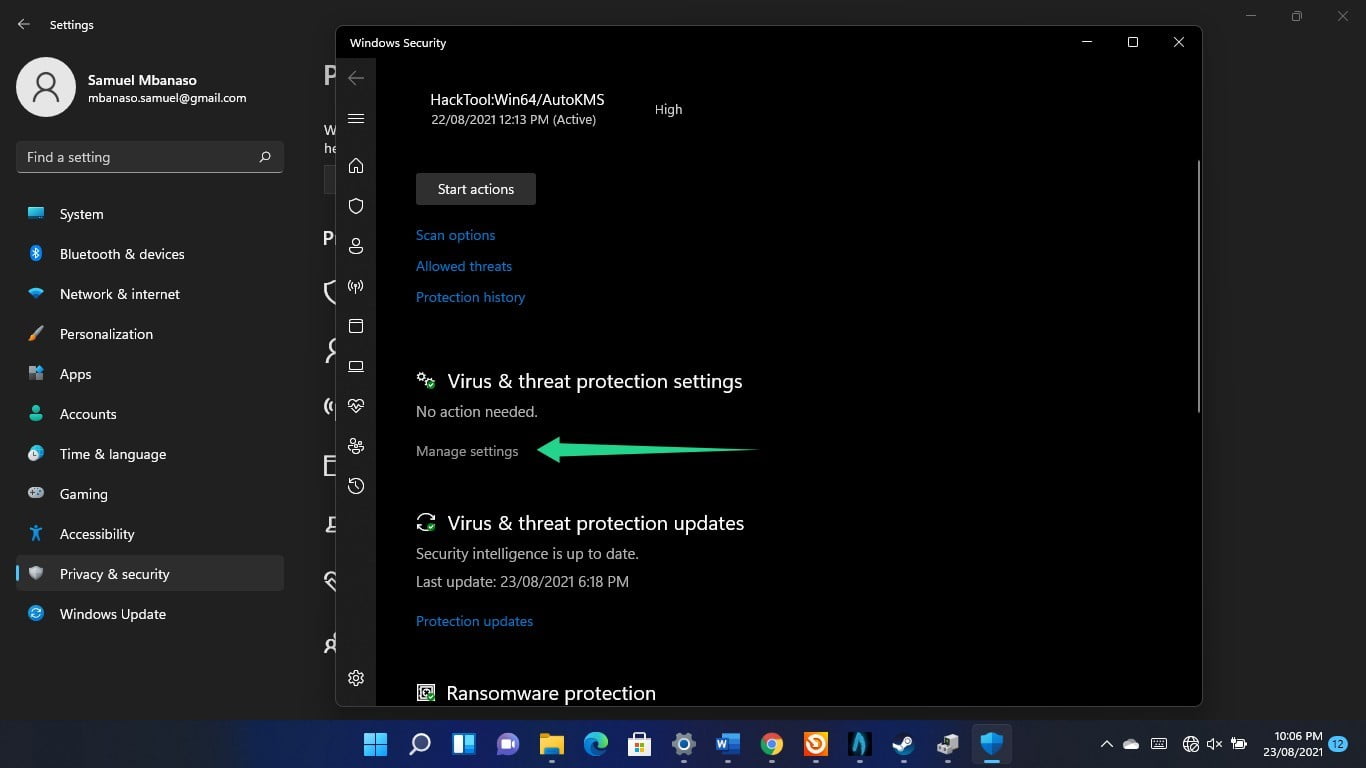Open Windows Update settings section
Viewport: 1366px width, 768px height.
112,614
